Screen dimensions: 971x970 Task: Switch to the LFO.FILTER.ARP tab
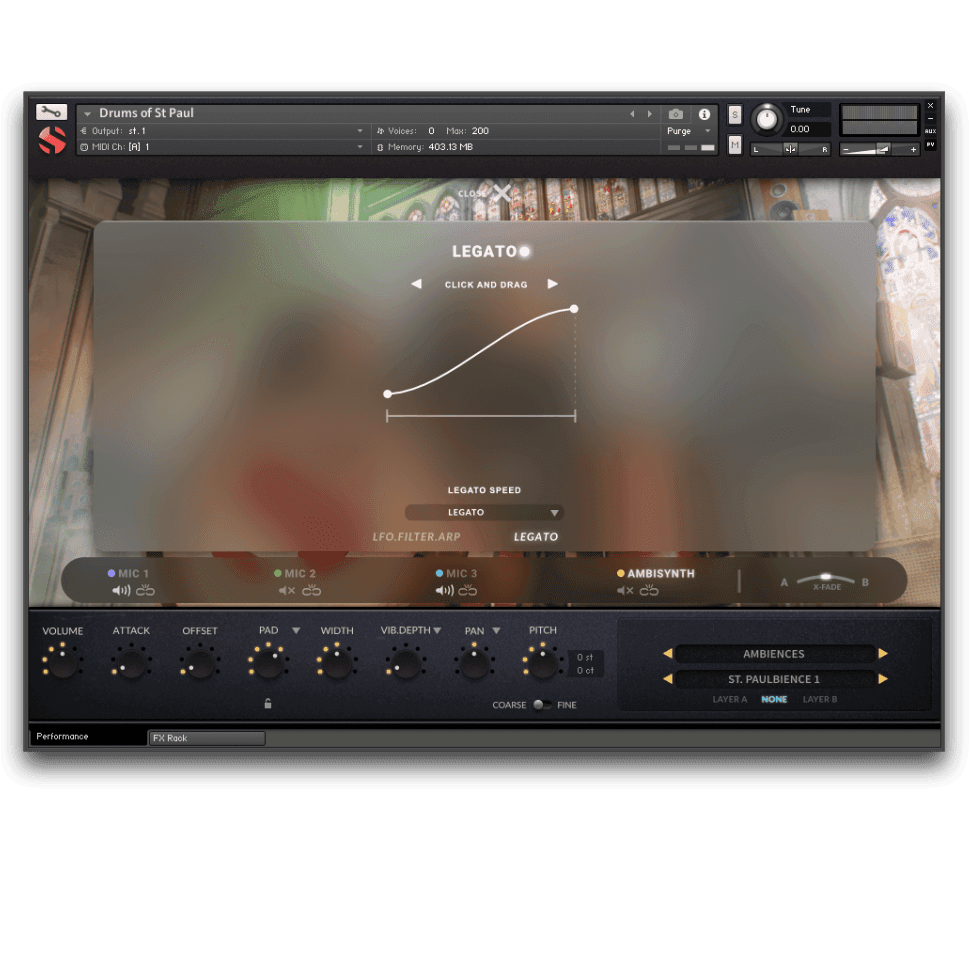[x=416, y=537]
